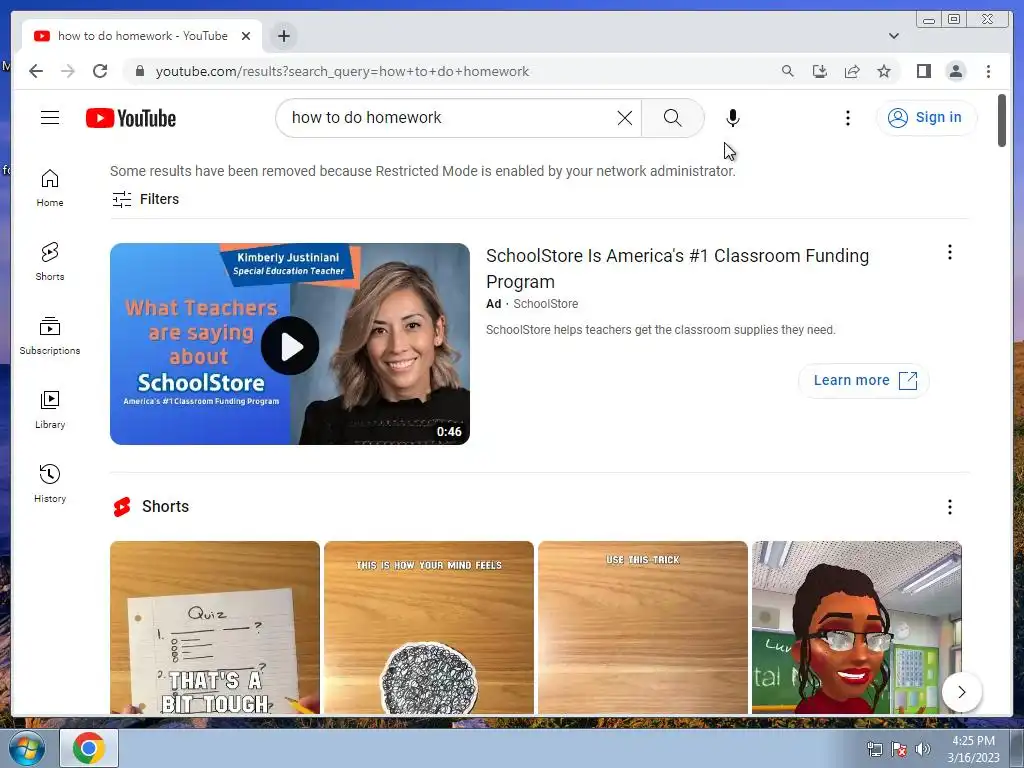Navigate back in Chrome
1024x768 pixels.
coord(36,71)
